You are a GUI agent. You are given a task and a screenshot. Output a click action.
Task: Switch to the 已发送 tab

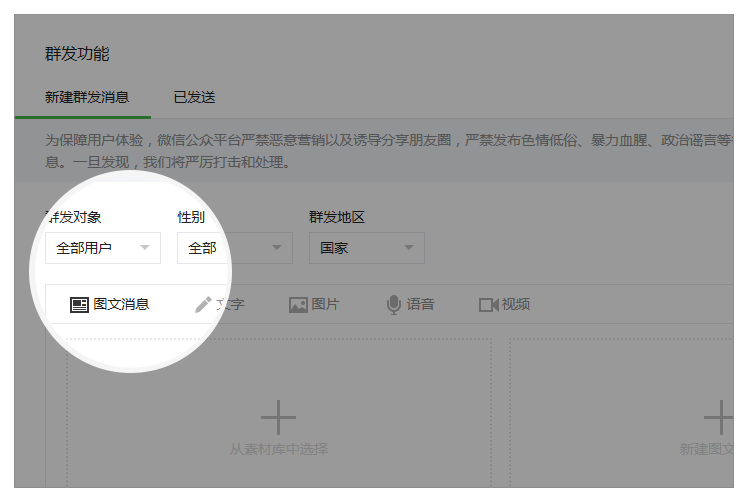(x=194, y=98)
